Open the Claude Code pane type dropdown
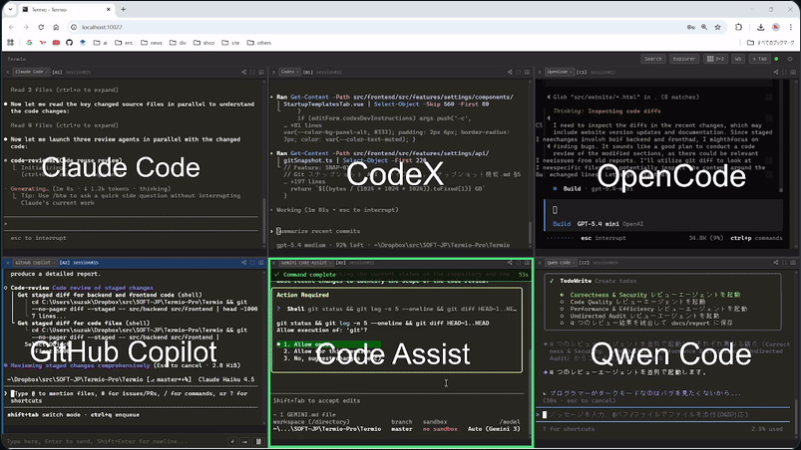Viewport: 801px width, 450px height. tap(31, 72)
